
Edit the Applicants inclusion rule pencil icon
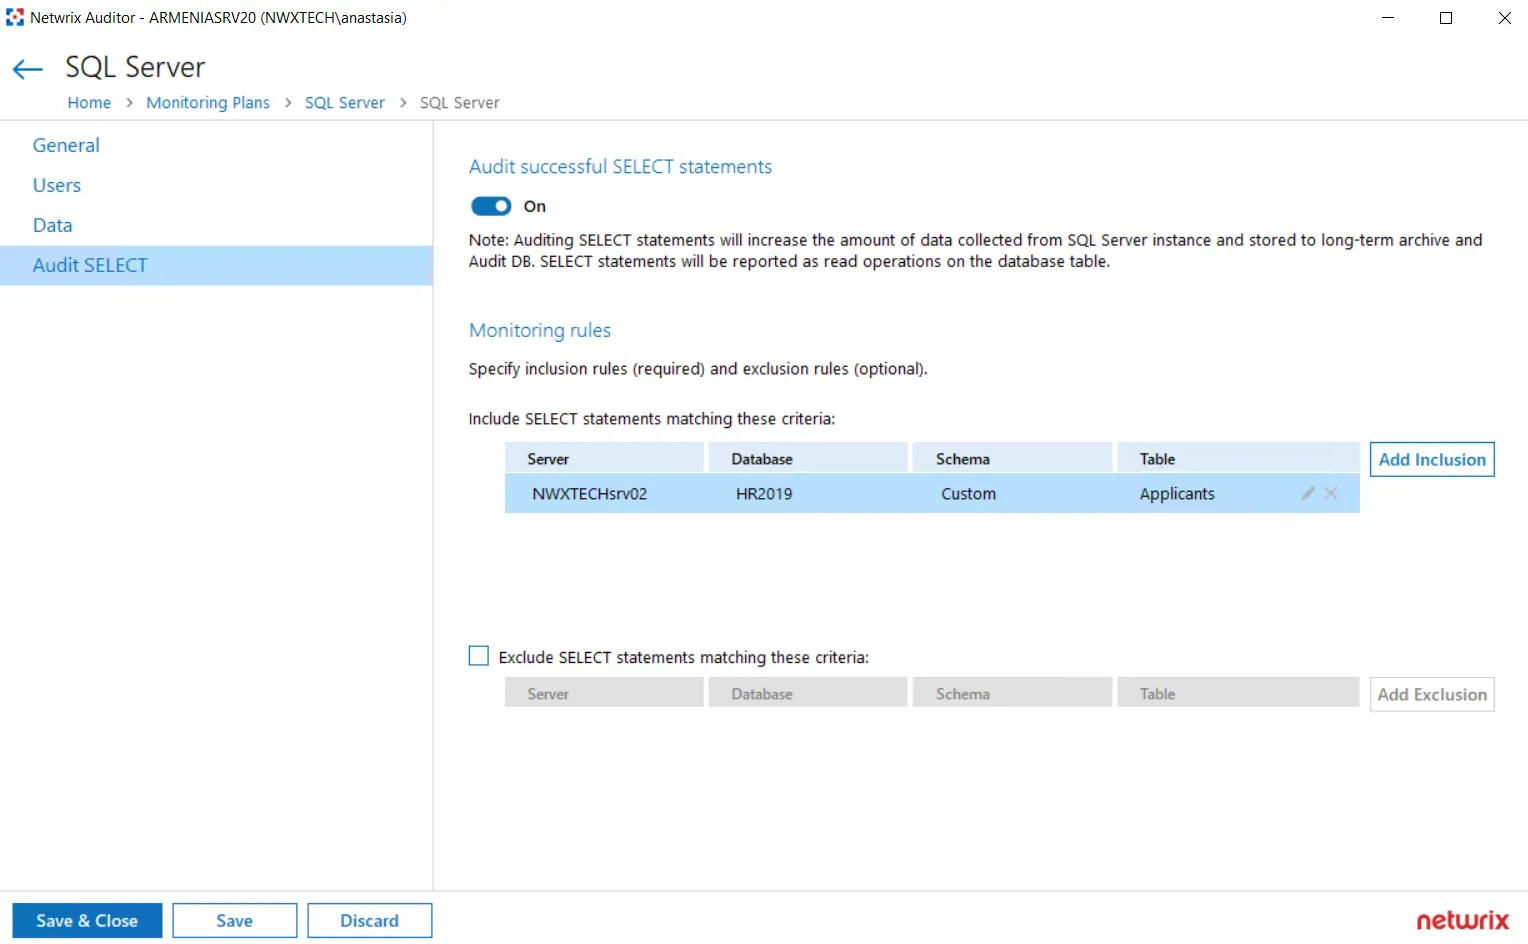click(1307, 493)
